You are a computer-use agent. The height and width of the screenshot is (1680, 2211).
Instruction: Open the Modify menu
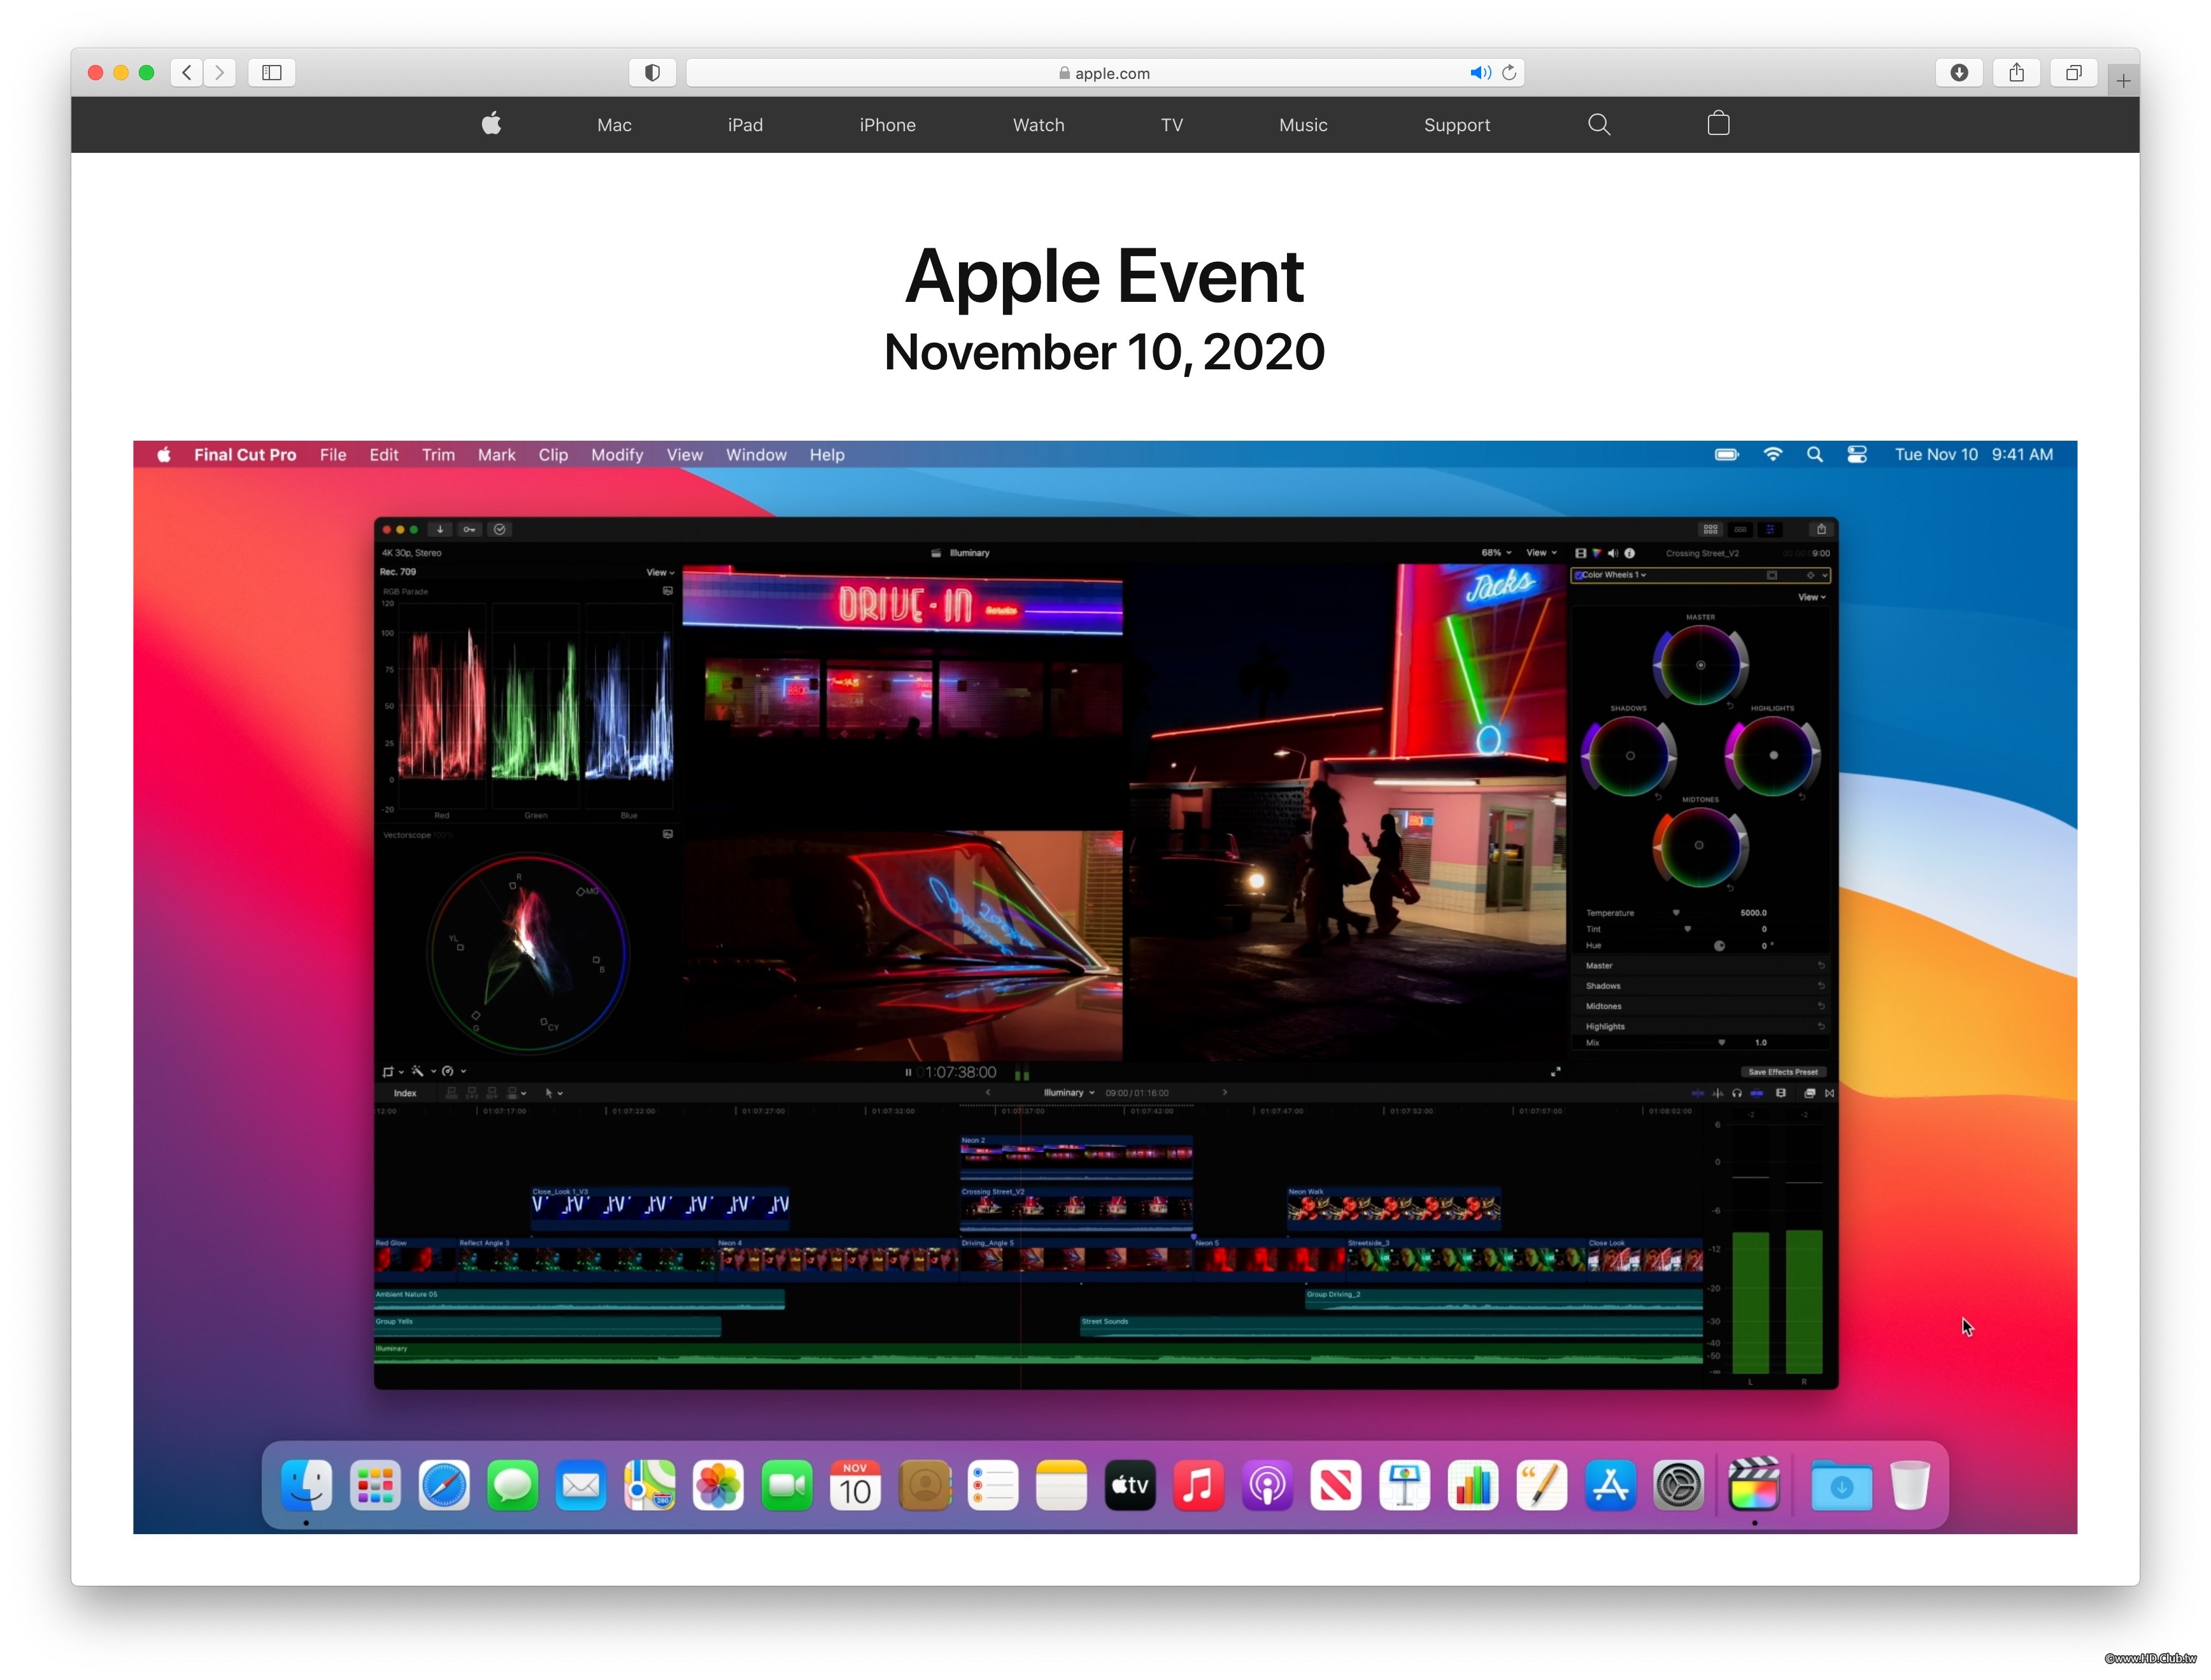pos(617,455)
